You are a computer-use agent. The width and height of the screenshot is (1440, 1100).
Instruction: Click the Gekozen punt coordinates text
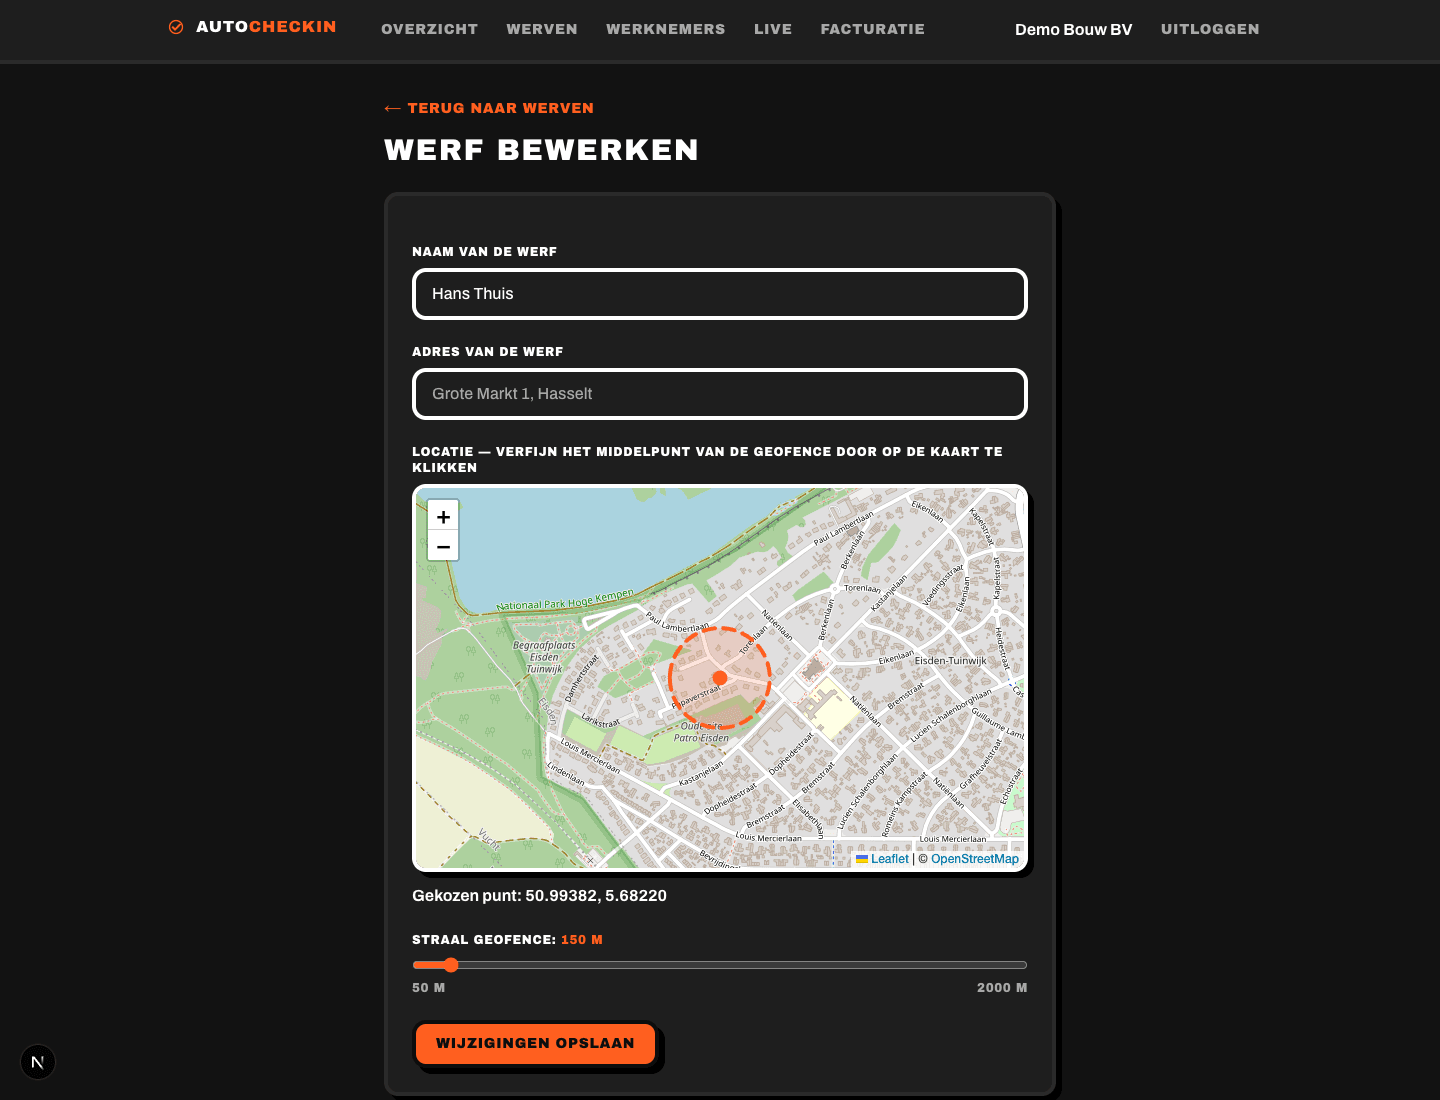coord(539,896)
